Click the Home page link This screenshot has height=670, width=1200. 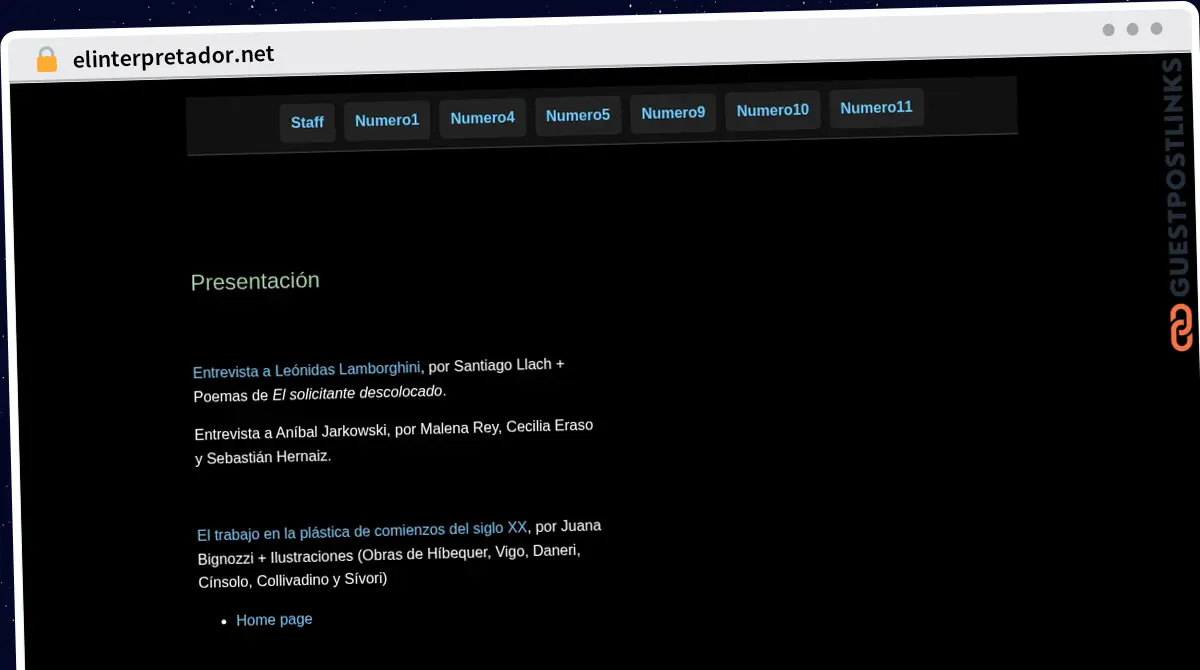pos(274,619)
